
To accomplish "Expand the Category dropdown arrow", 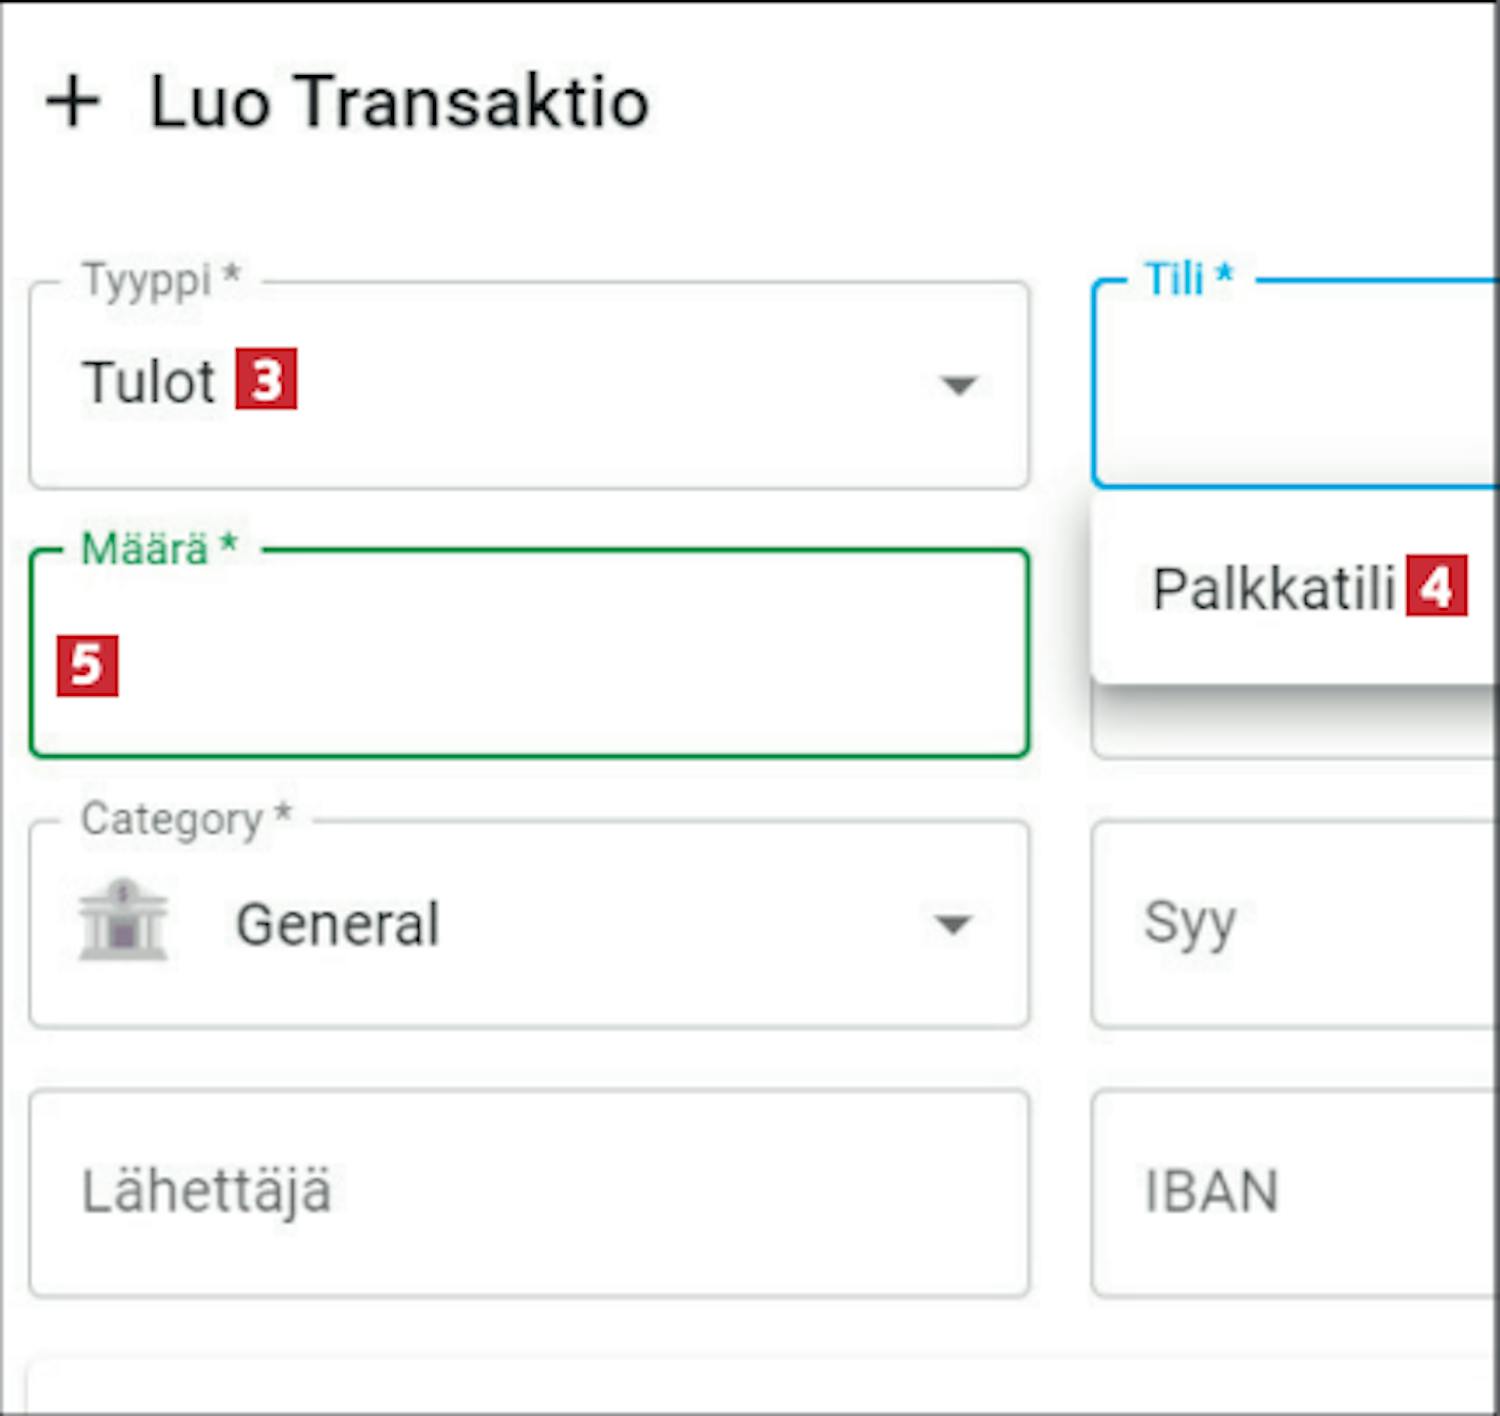I will [x=952, y=925].
